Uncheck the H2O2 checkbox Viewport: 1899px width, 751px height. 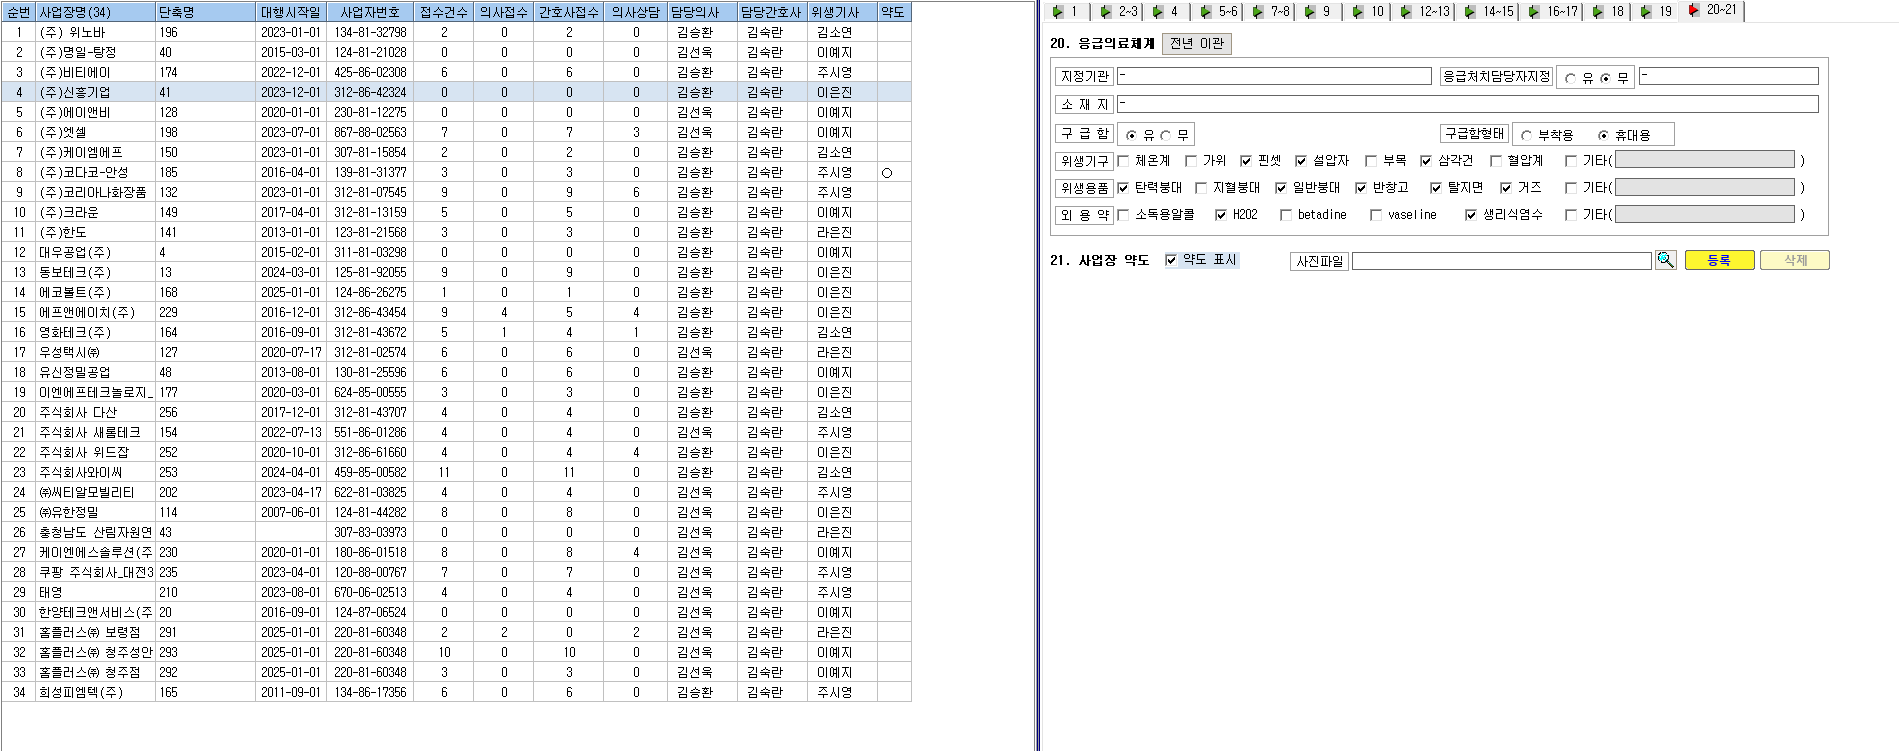point(1221,215)
